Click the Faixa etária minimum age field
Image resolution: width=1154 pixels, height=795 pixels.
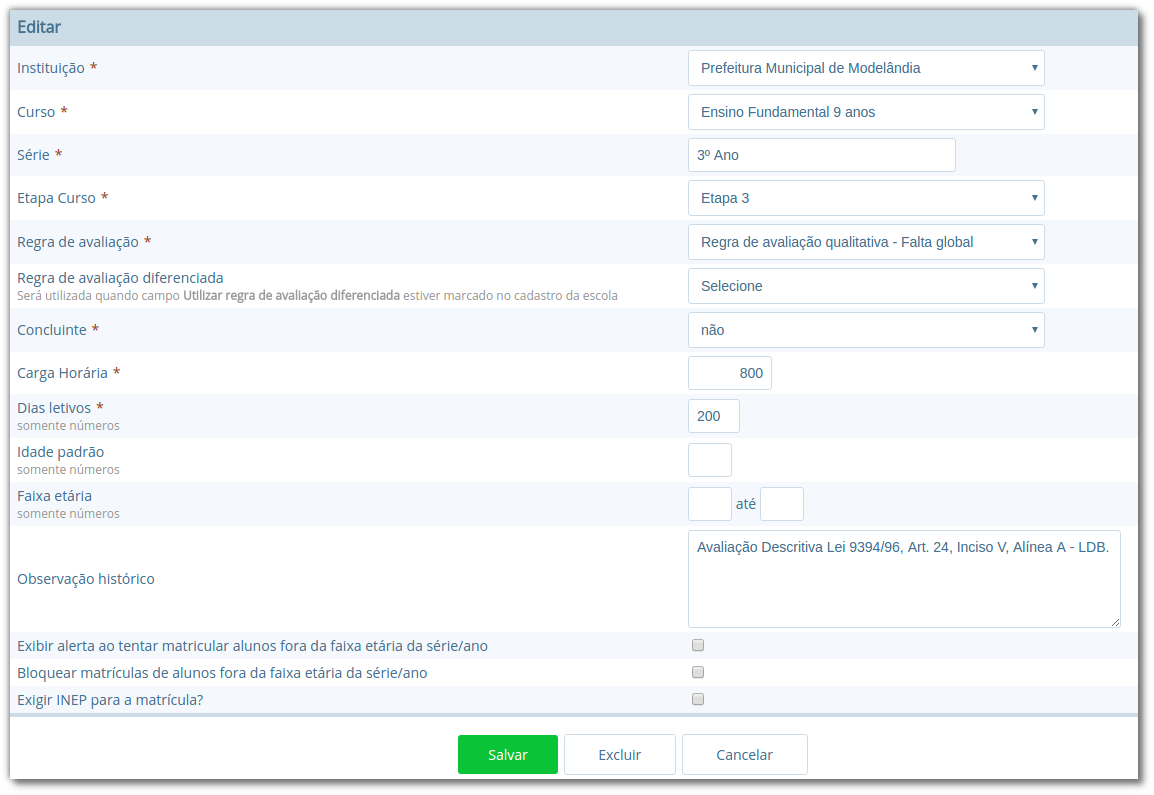(x=710, y=504)
